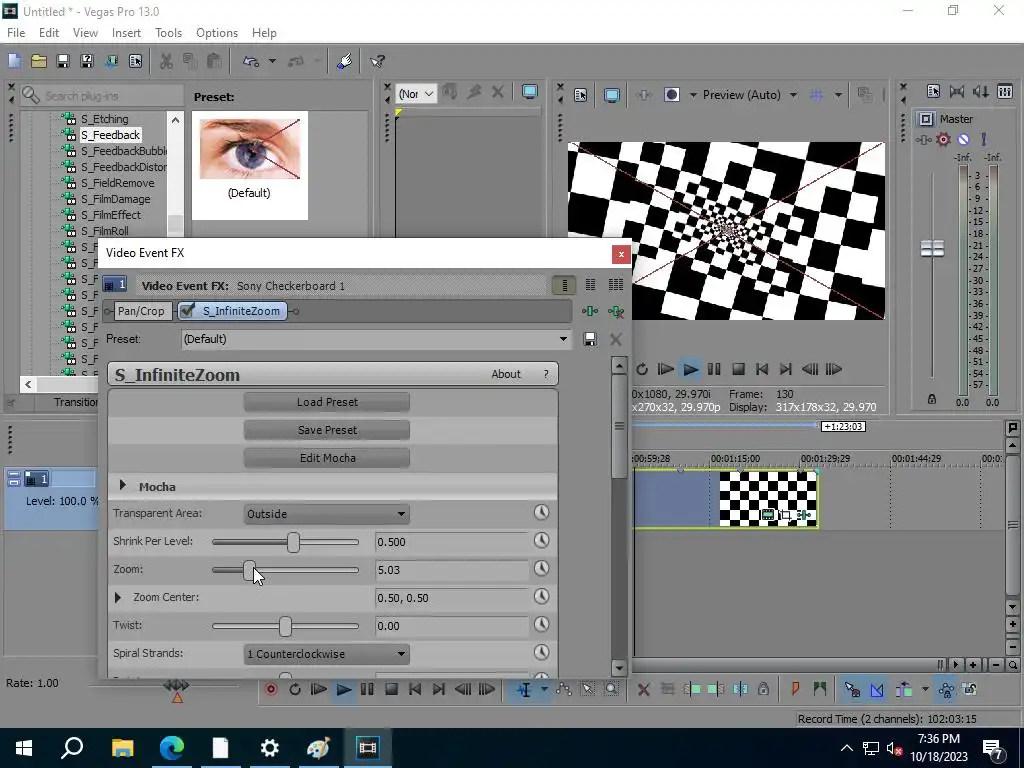Click the Open folder icon in toolbar

click(39, 61)
